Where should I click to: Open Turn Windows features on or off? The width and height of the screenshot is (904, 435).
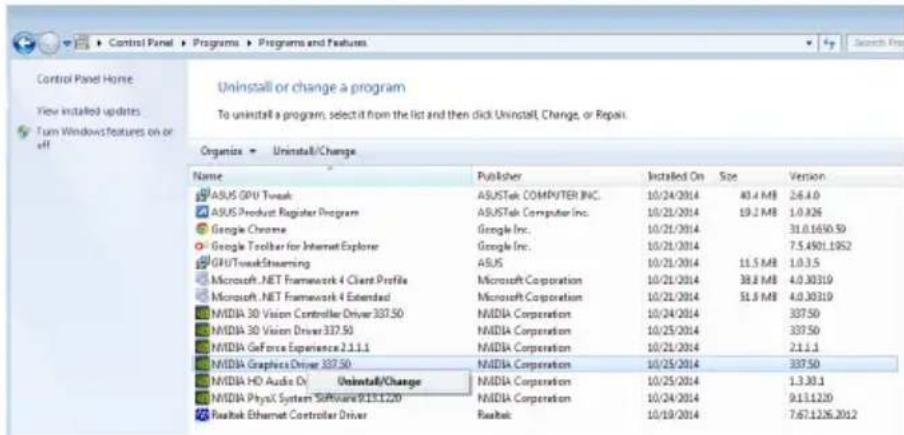(104, 138)
